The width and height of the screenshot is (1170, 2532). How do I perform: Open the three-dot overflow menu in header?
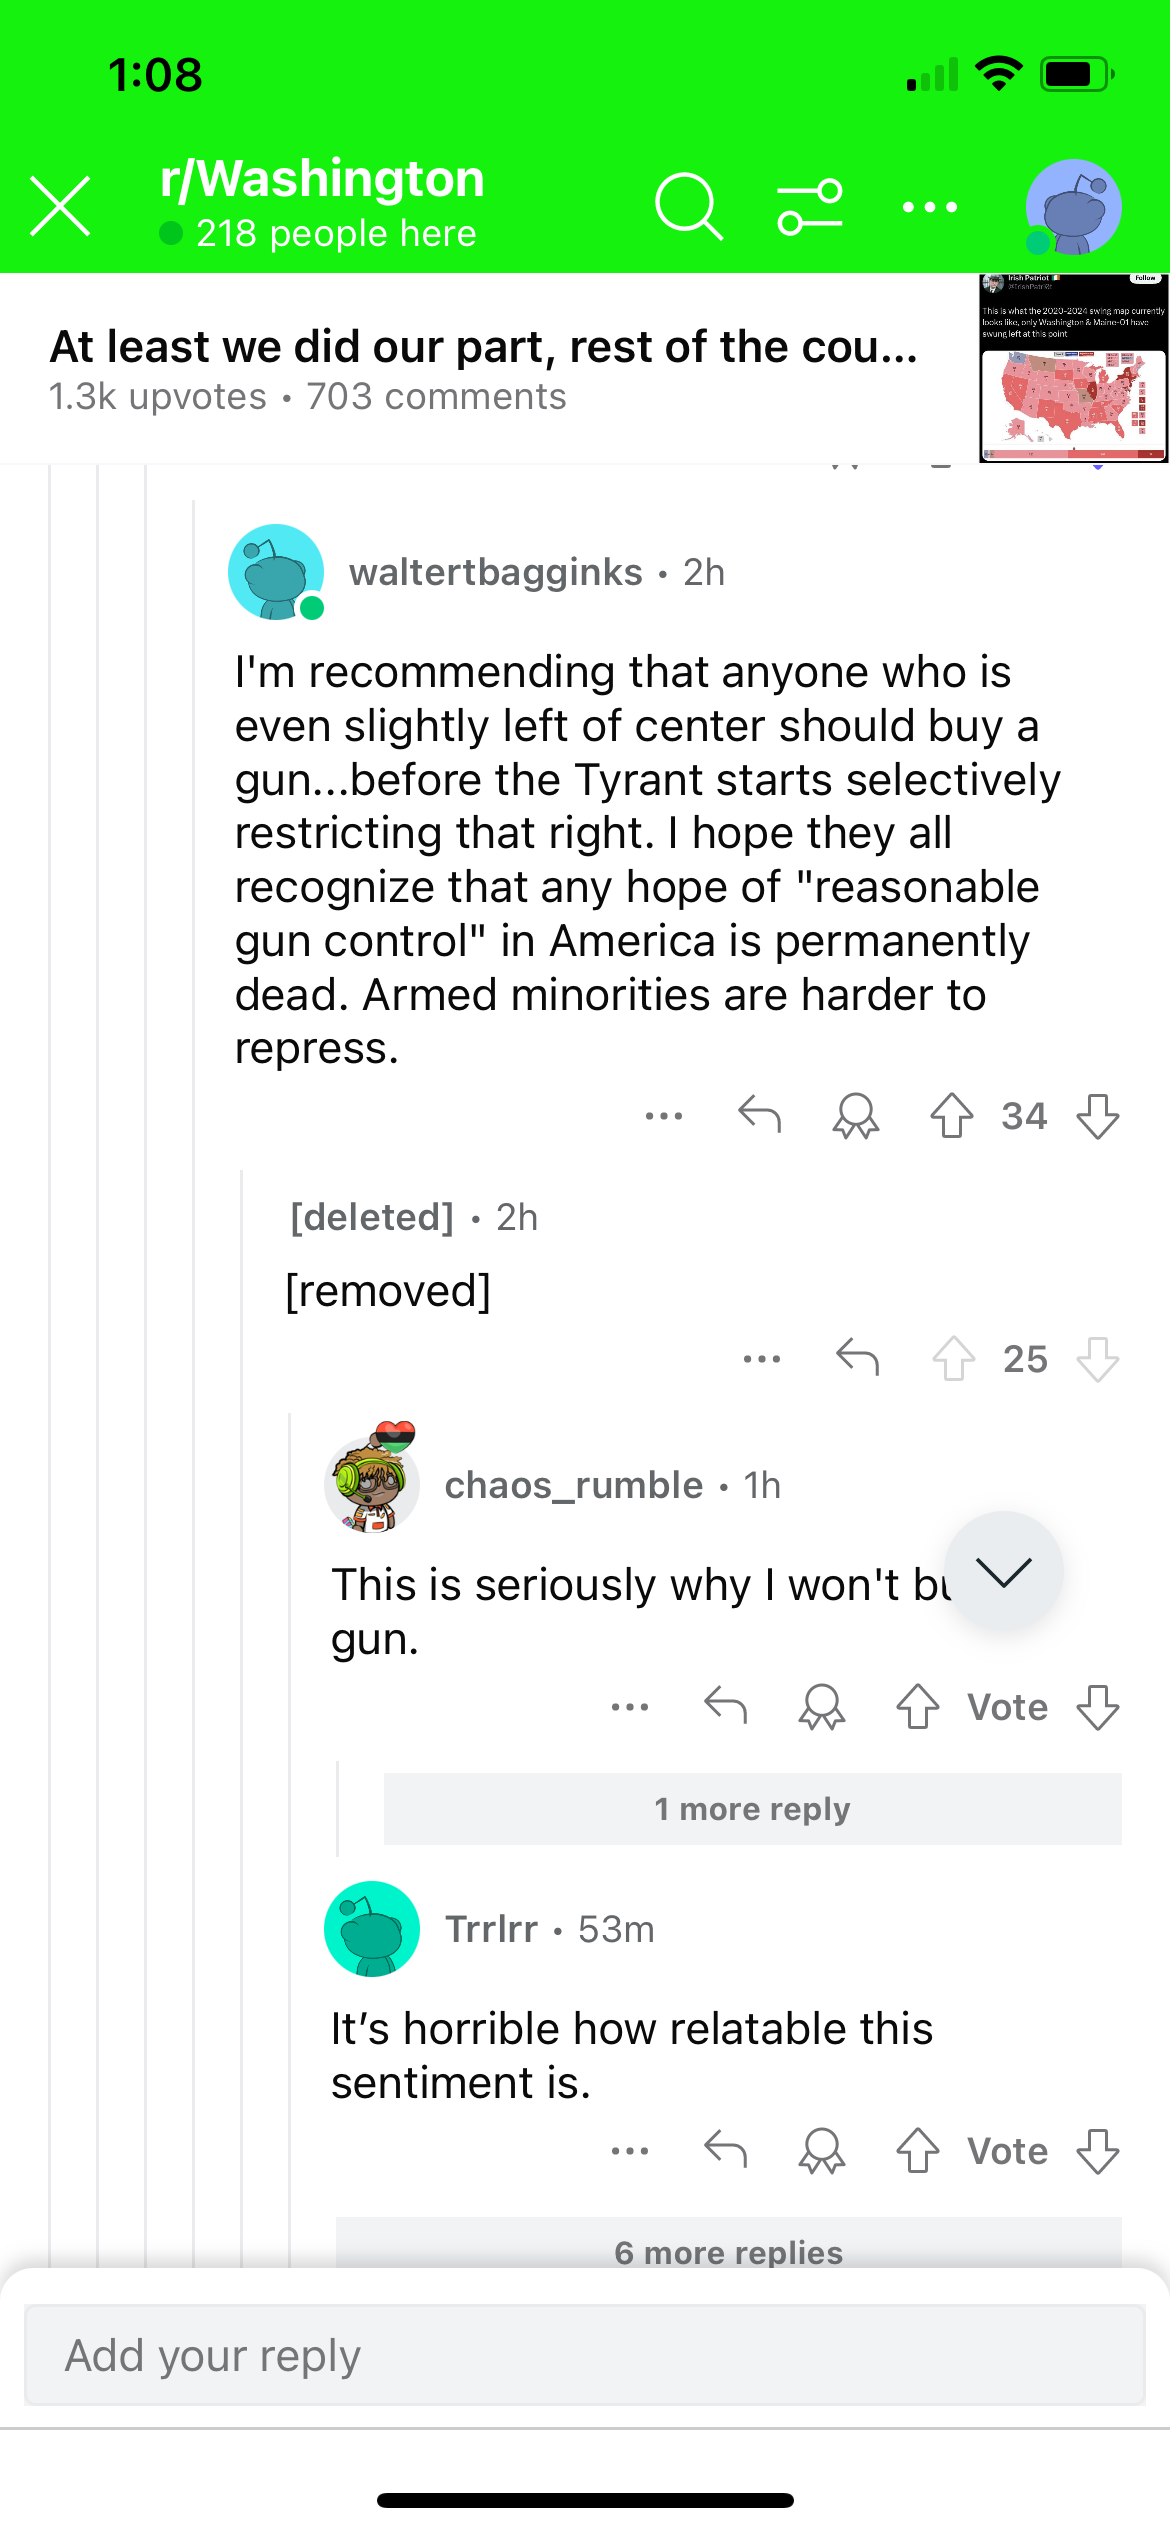point(930,207)
